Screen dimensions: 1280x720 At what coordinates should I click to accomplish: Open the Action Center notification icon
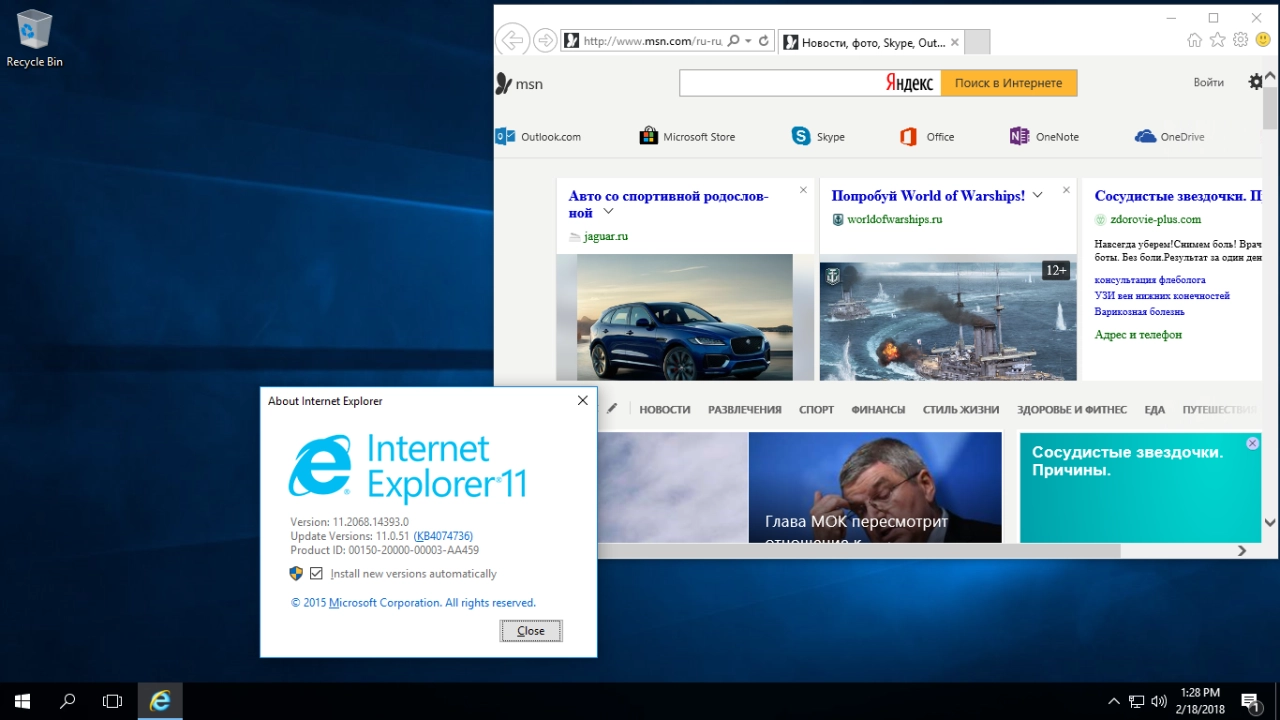(1250, 701)
